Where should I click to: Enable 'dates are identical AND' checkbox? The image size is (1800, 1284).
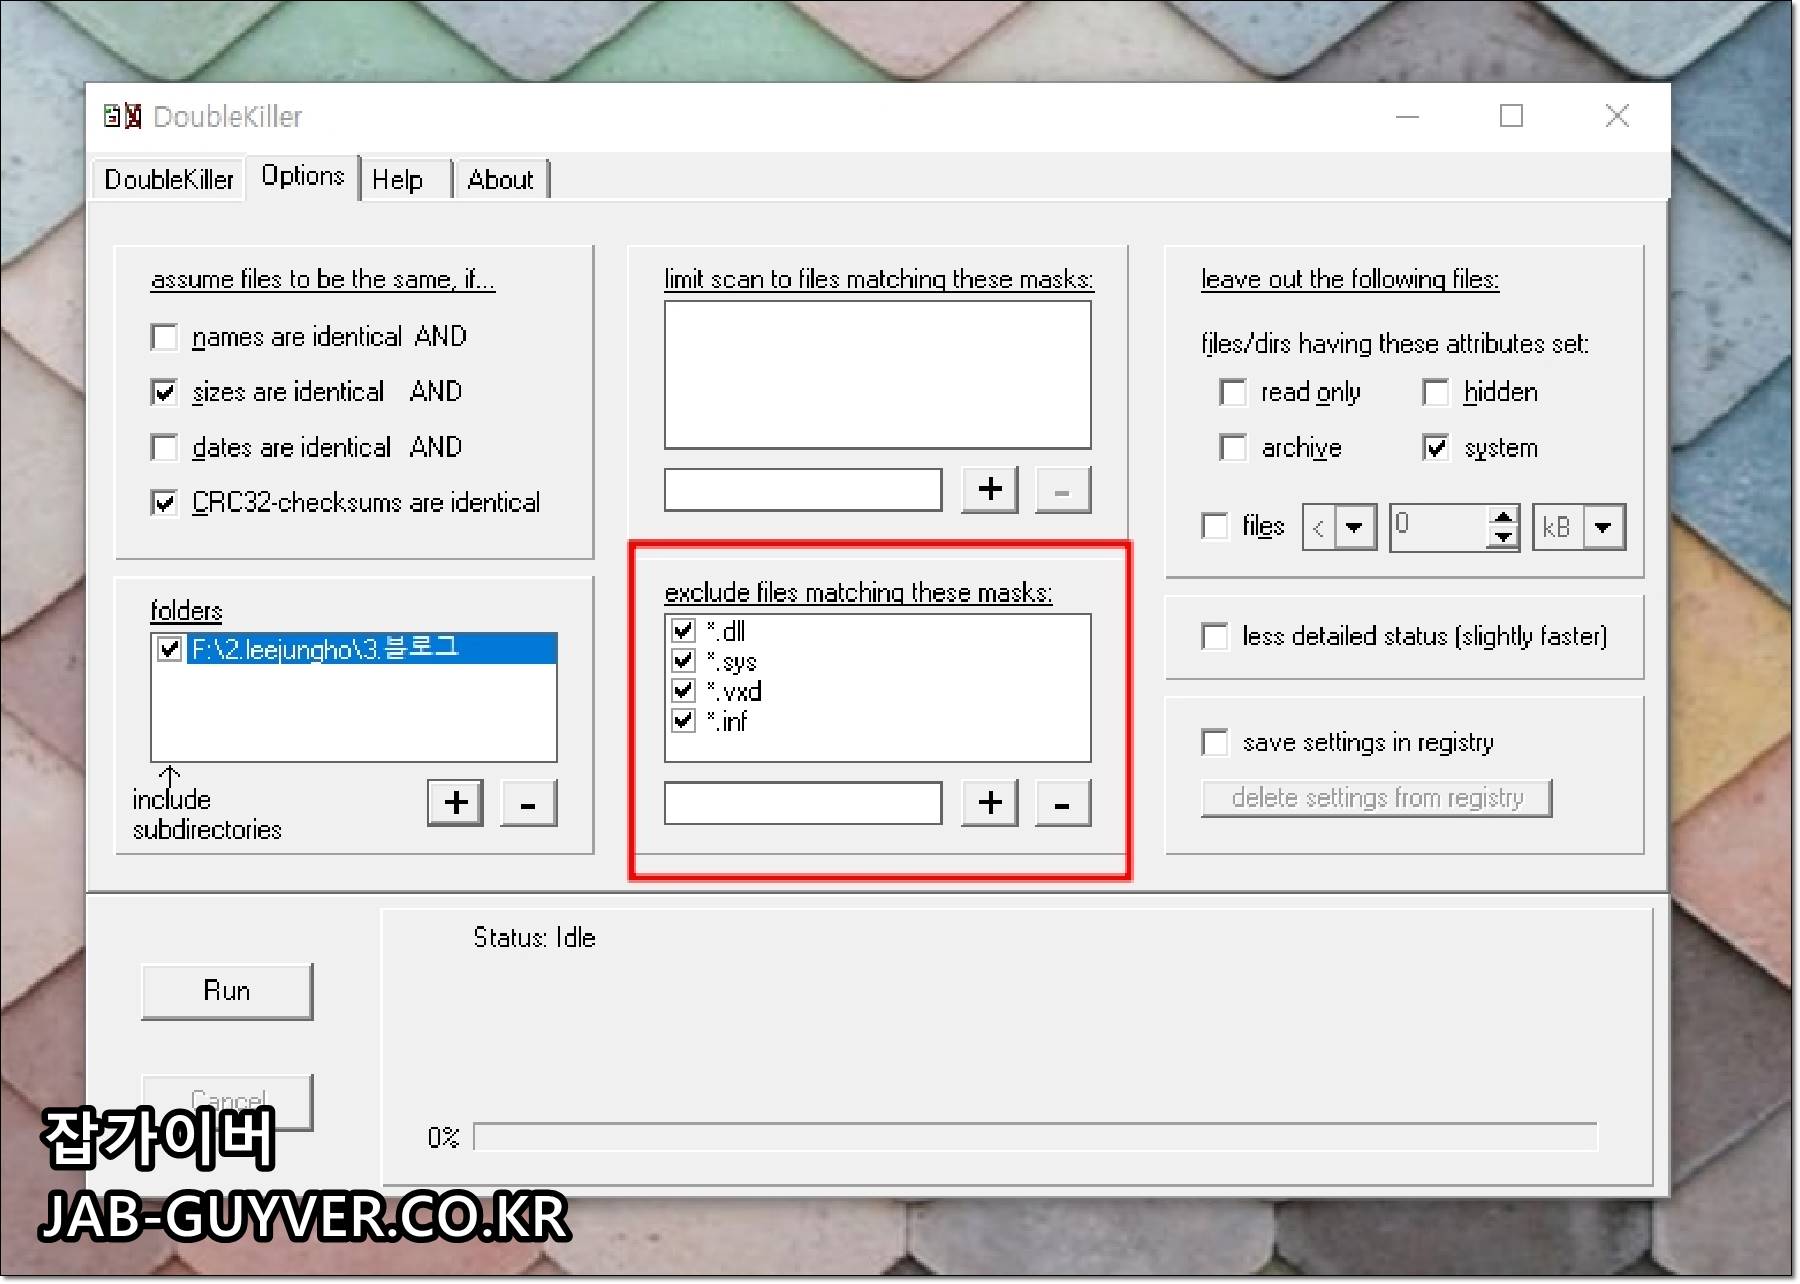point(164,447)
